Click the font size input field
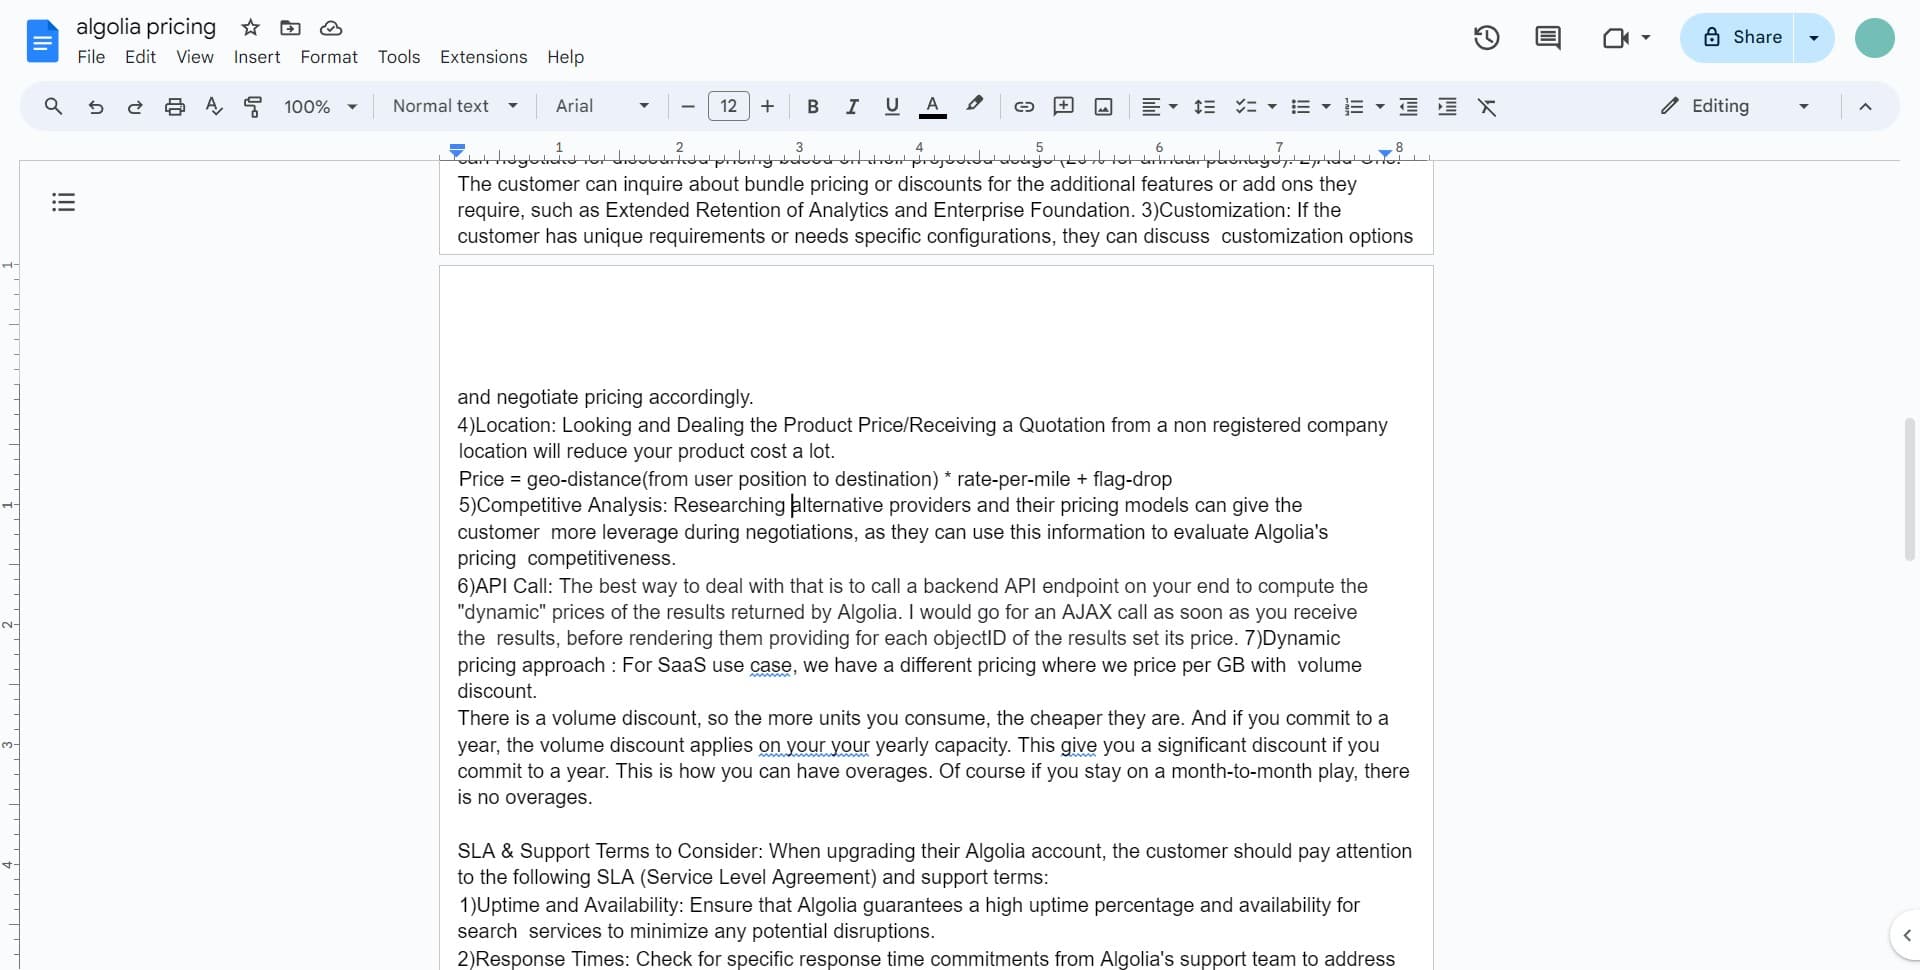This screenshot has width=1920, height=970. pos(728,107)
